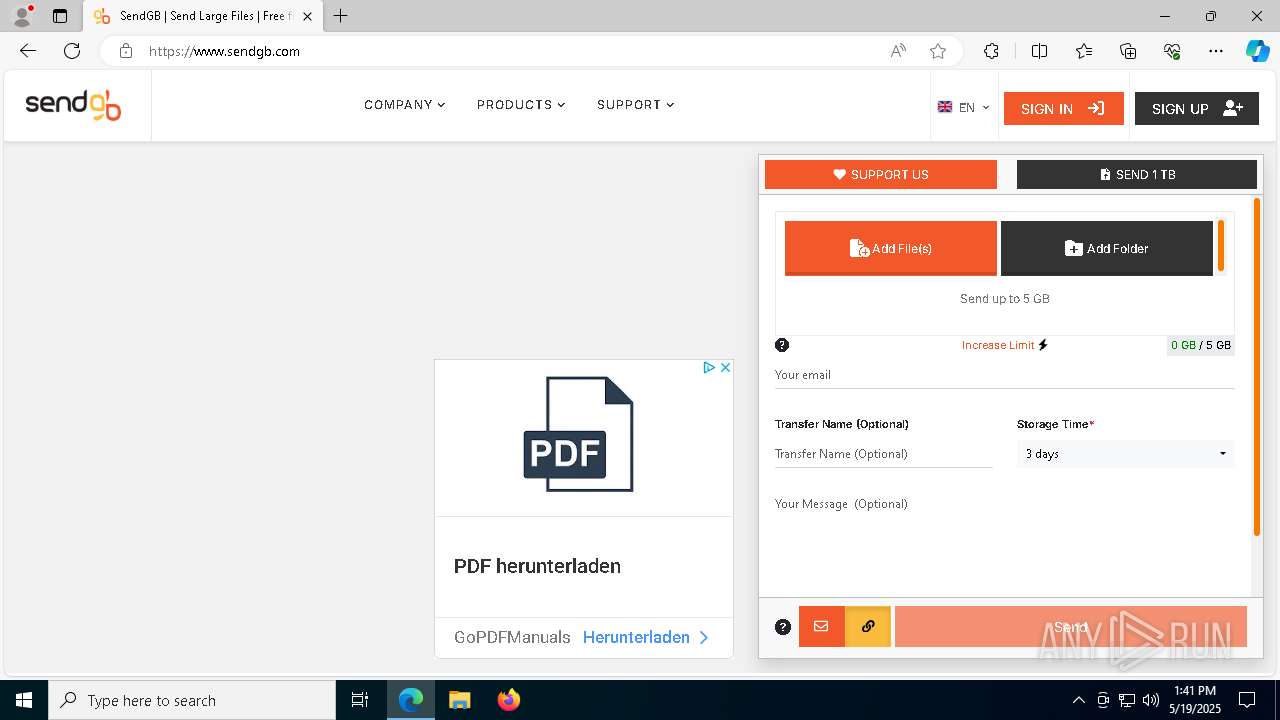
Task: Click the SEND 1 TB button
Action: (x=1137, y=174)
